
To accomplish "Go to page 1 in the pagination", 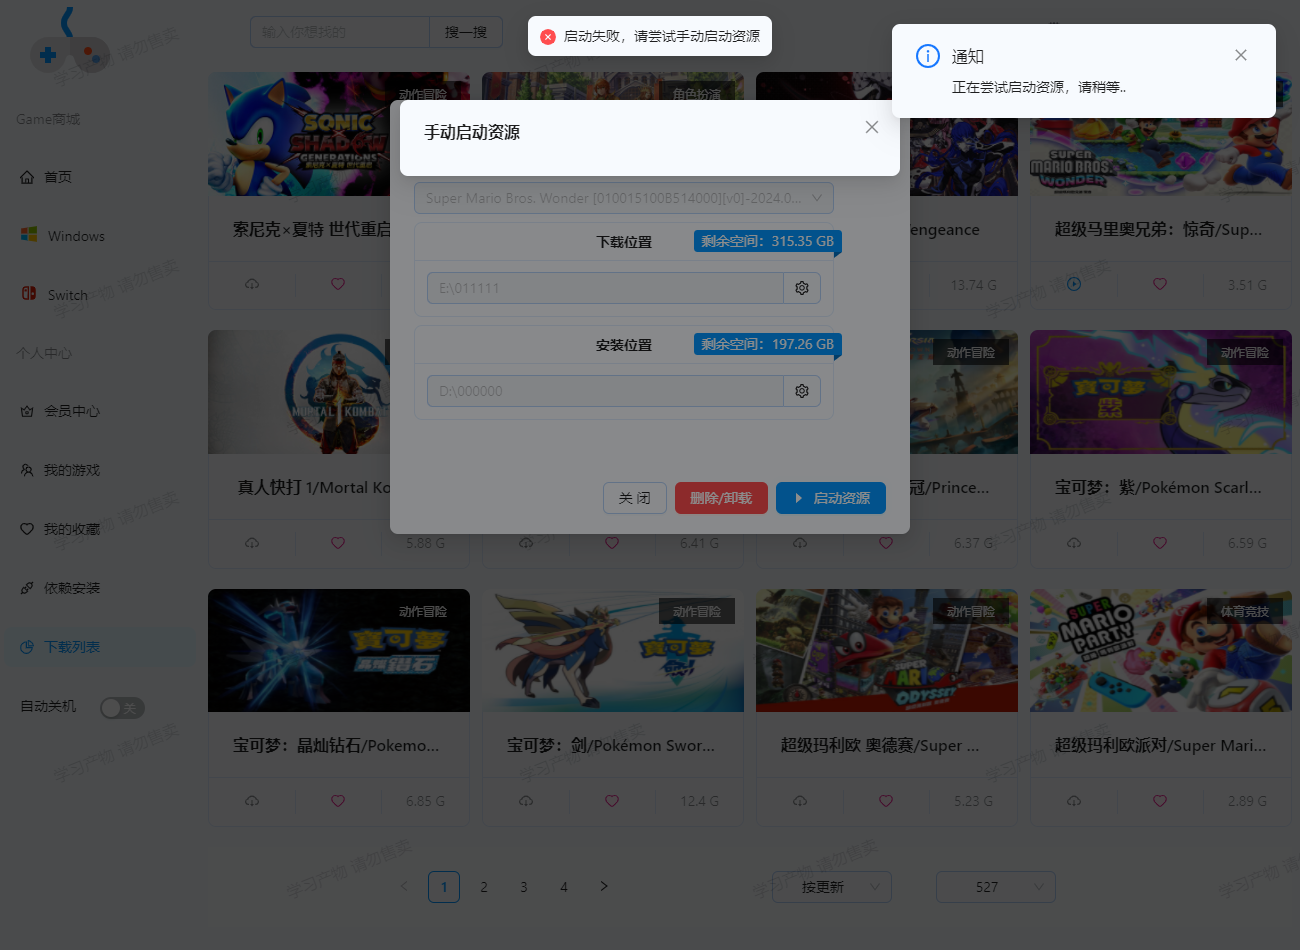I will [444, 887].
